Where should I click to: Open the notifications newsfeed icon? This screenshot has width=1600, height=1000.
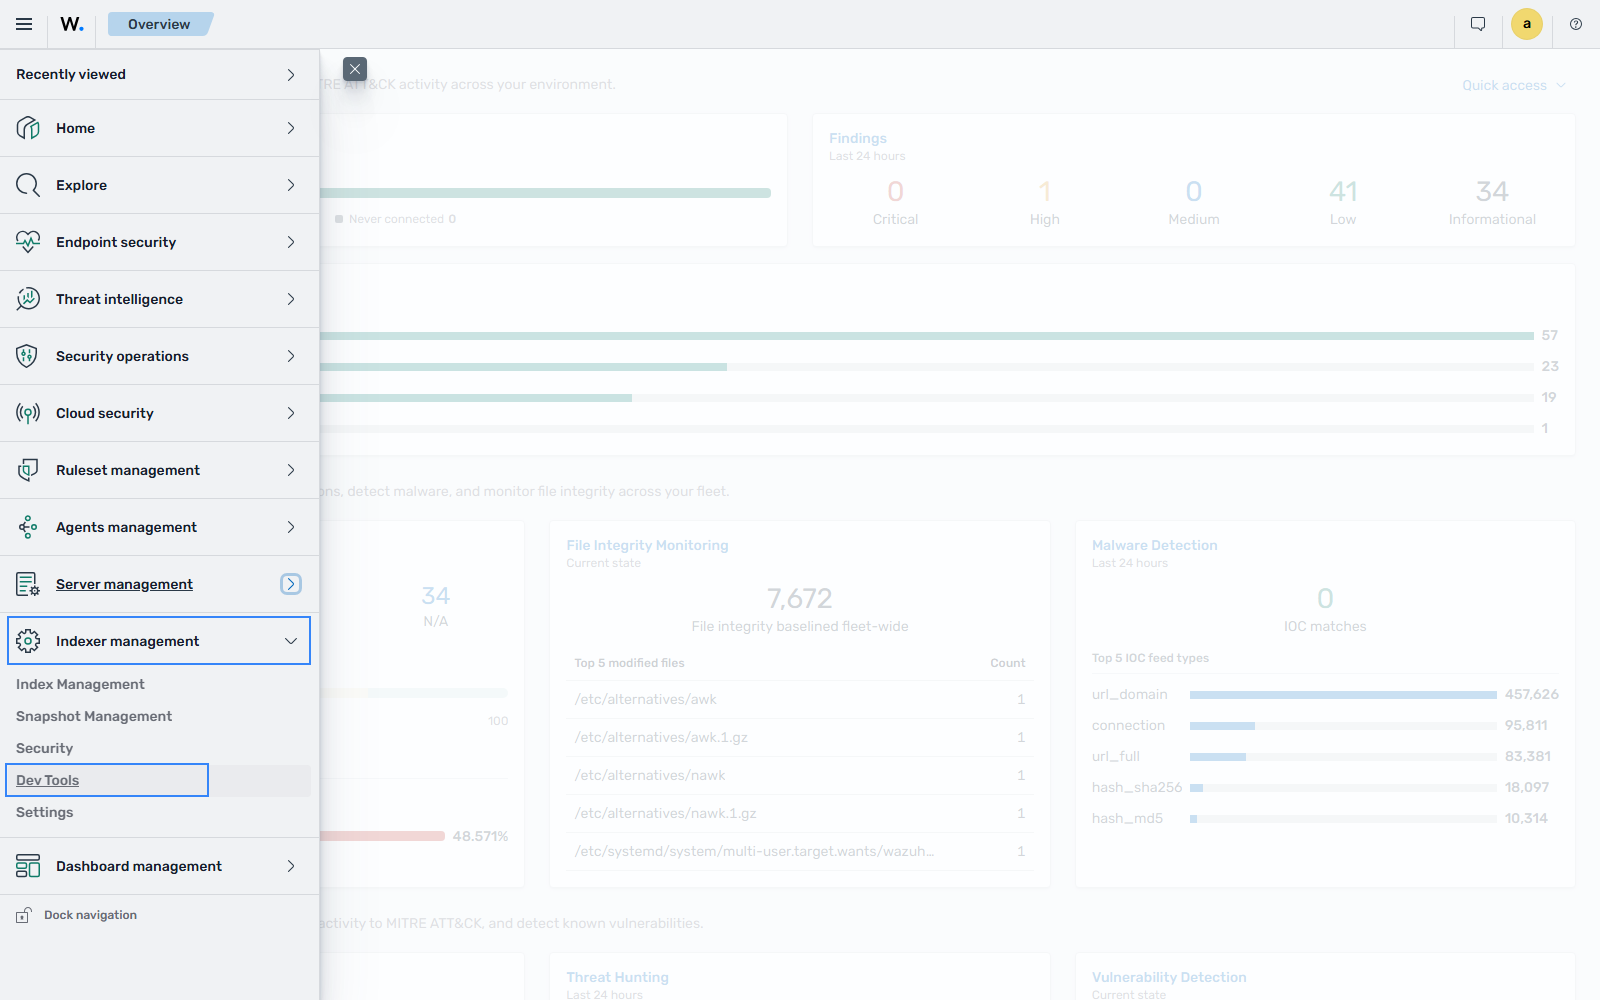pyautogui.click(x=1478, y=24)
